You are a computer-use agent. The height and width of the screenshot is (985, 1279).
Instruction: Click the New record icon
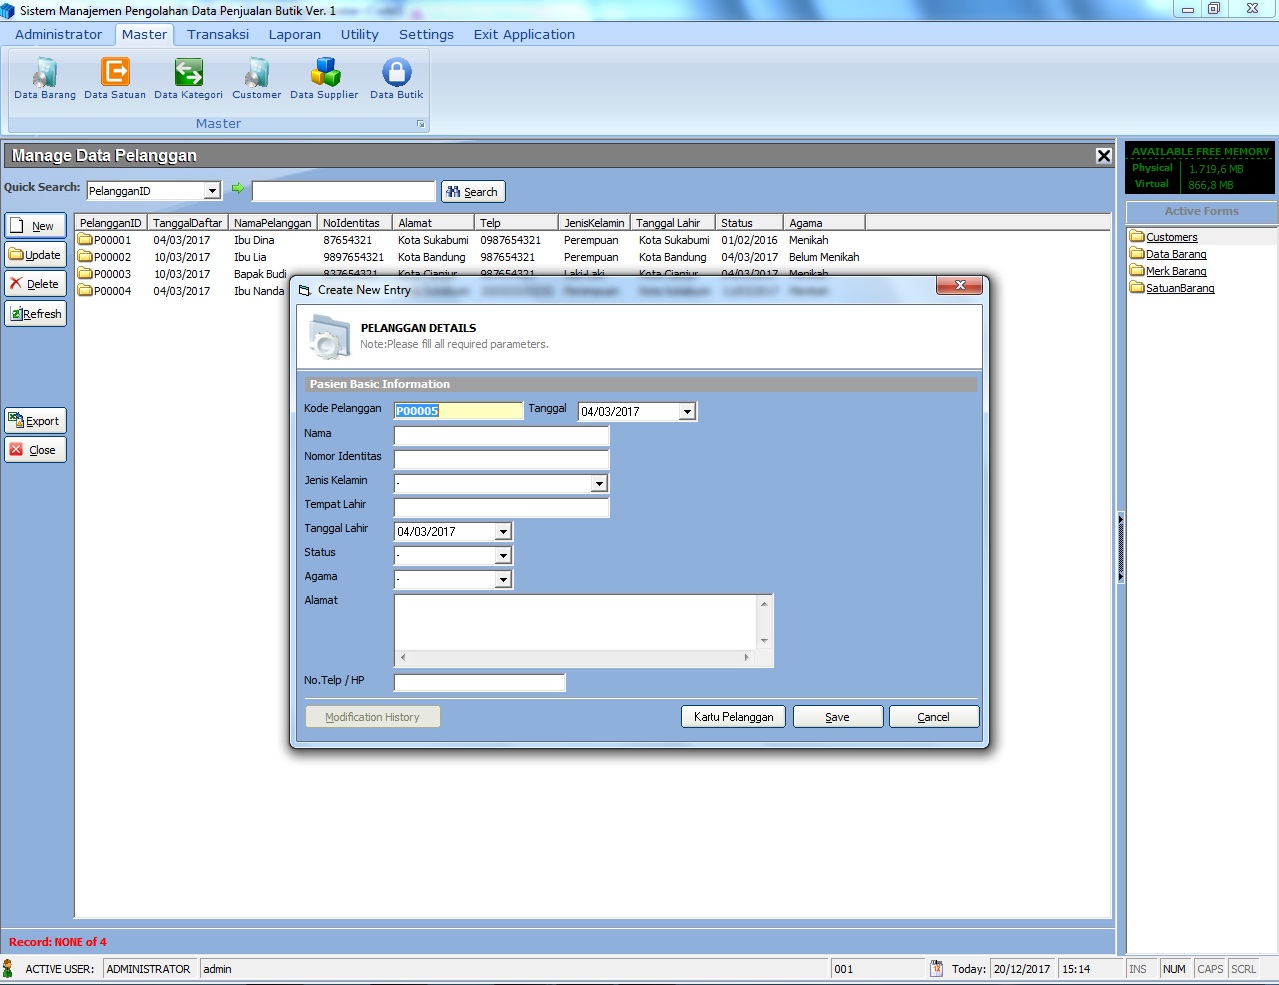(x=35, y=225)
